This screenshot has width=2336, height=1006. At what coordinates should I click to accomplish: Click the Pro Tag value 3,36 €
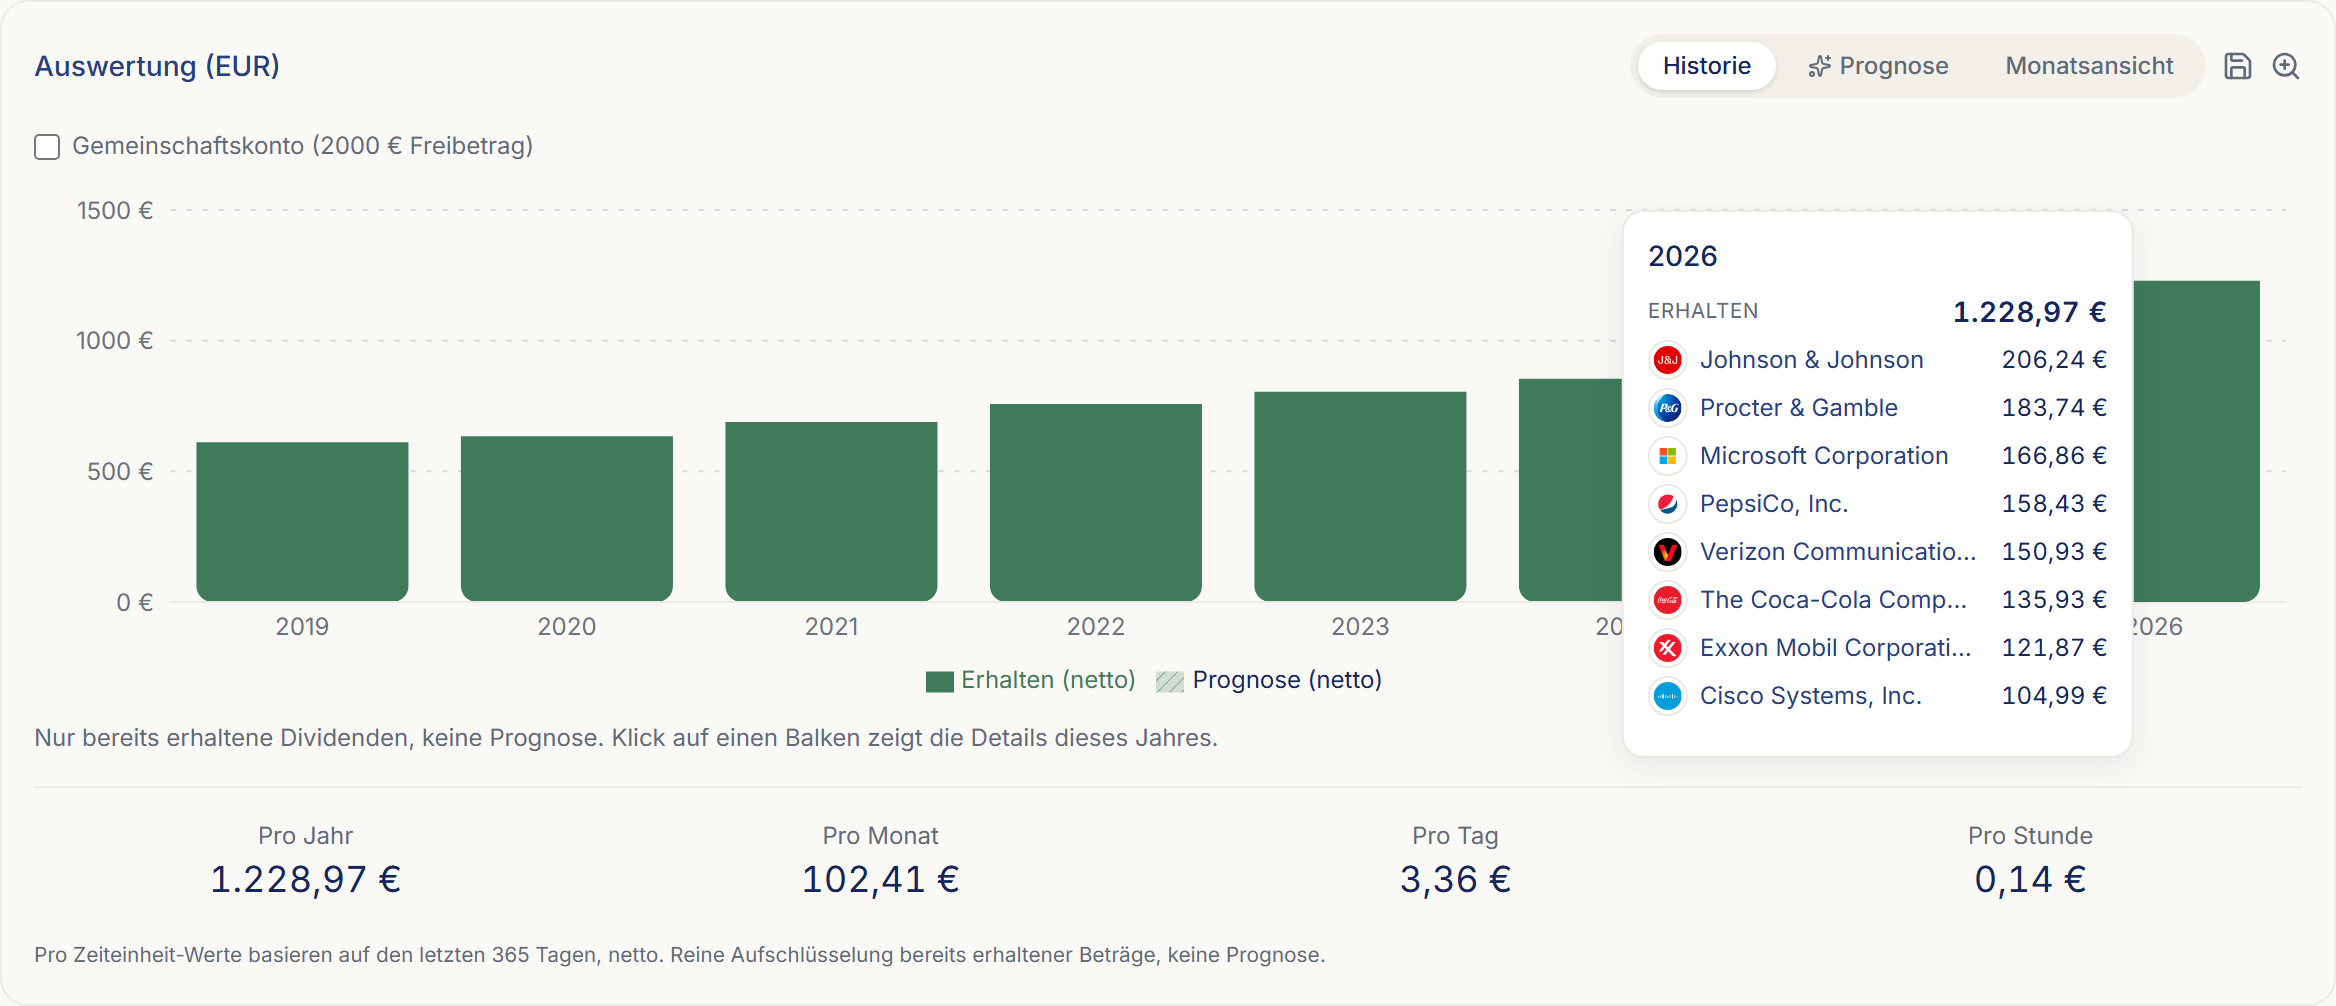(x=1455, y=880)
